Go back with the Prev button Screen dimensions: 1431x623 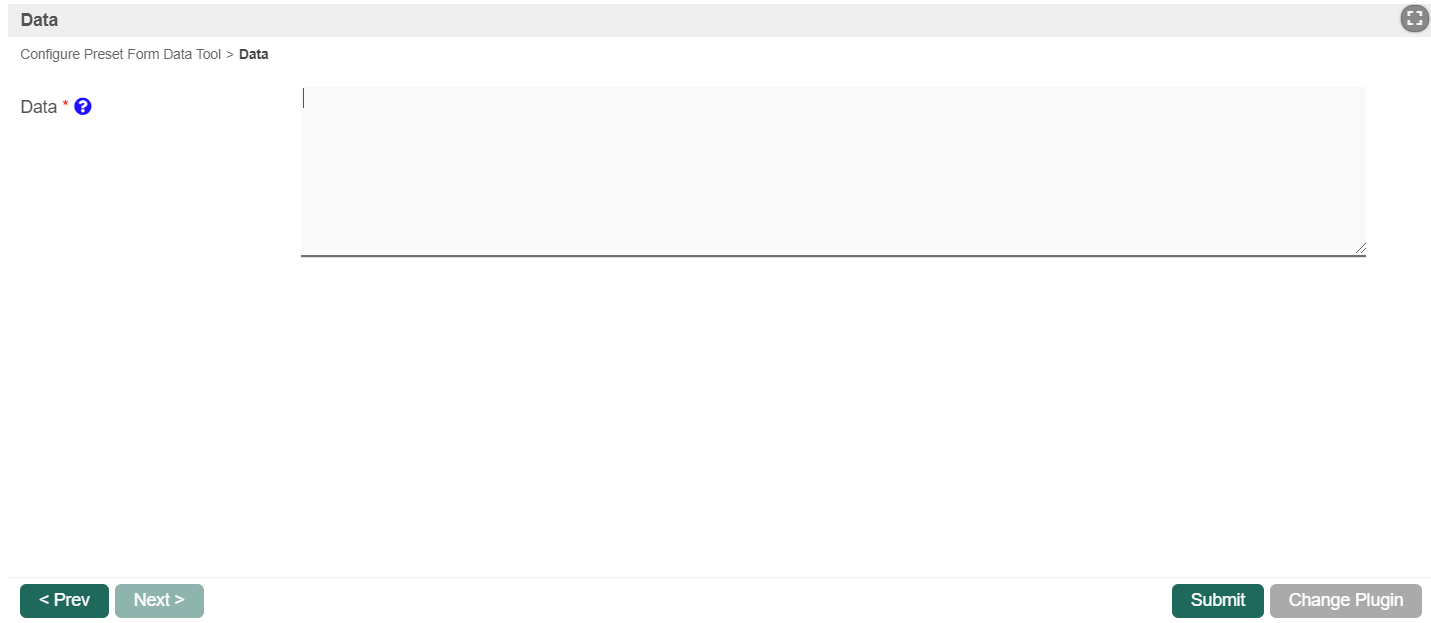(x=64, y=600)
